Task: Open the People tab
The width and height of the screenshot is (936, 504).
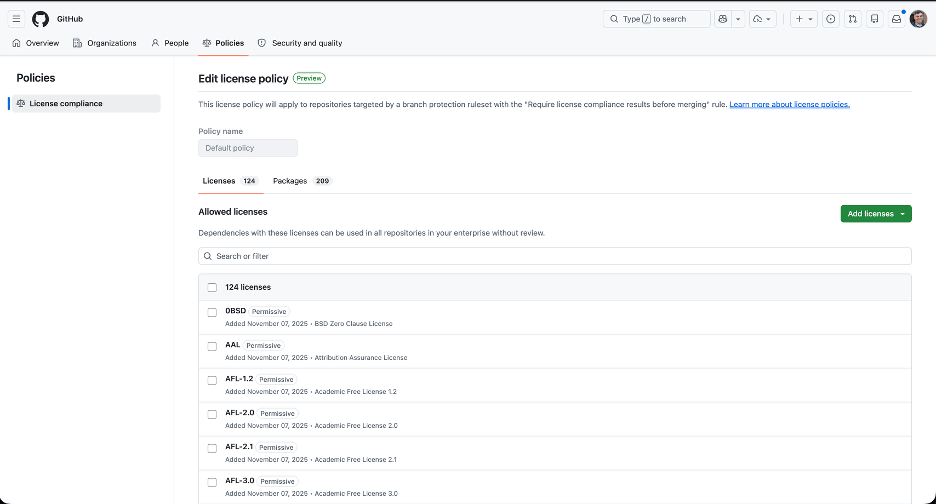Action: point(170,43)
